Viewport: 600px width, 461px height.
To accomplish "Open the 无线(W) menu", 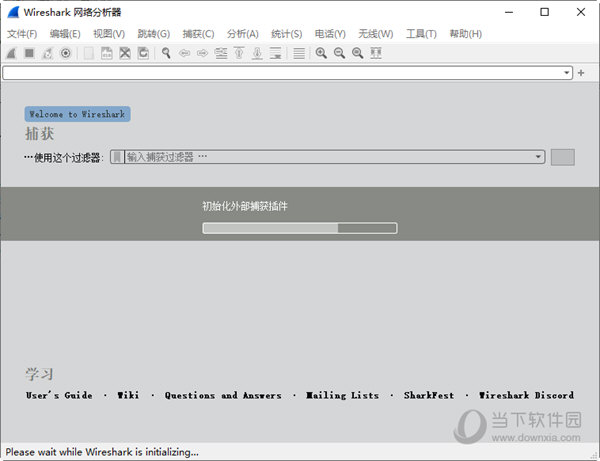I will 375,34.
